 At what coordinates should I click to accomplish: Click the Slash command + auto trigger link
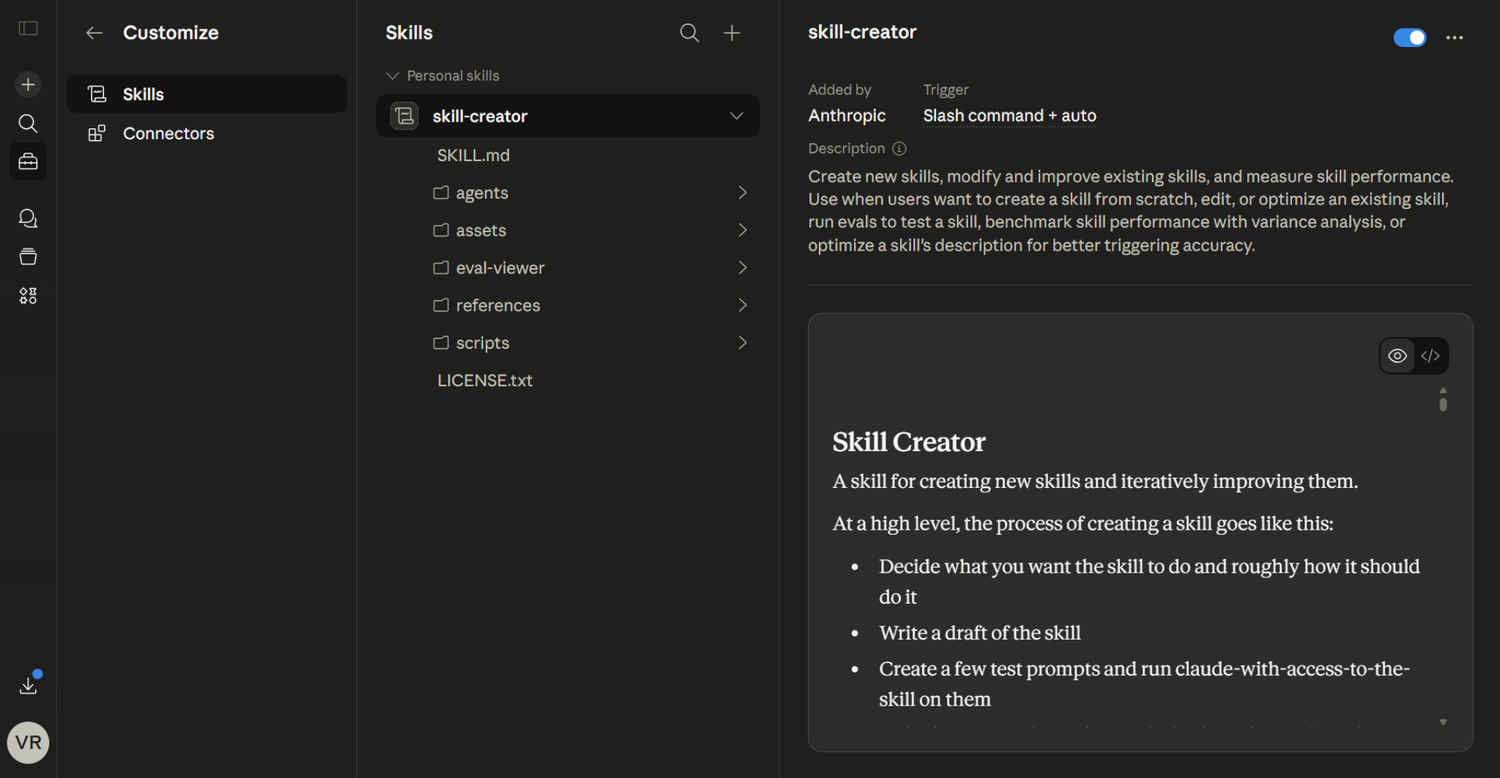pos(1009,116)
